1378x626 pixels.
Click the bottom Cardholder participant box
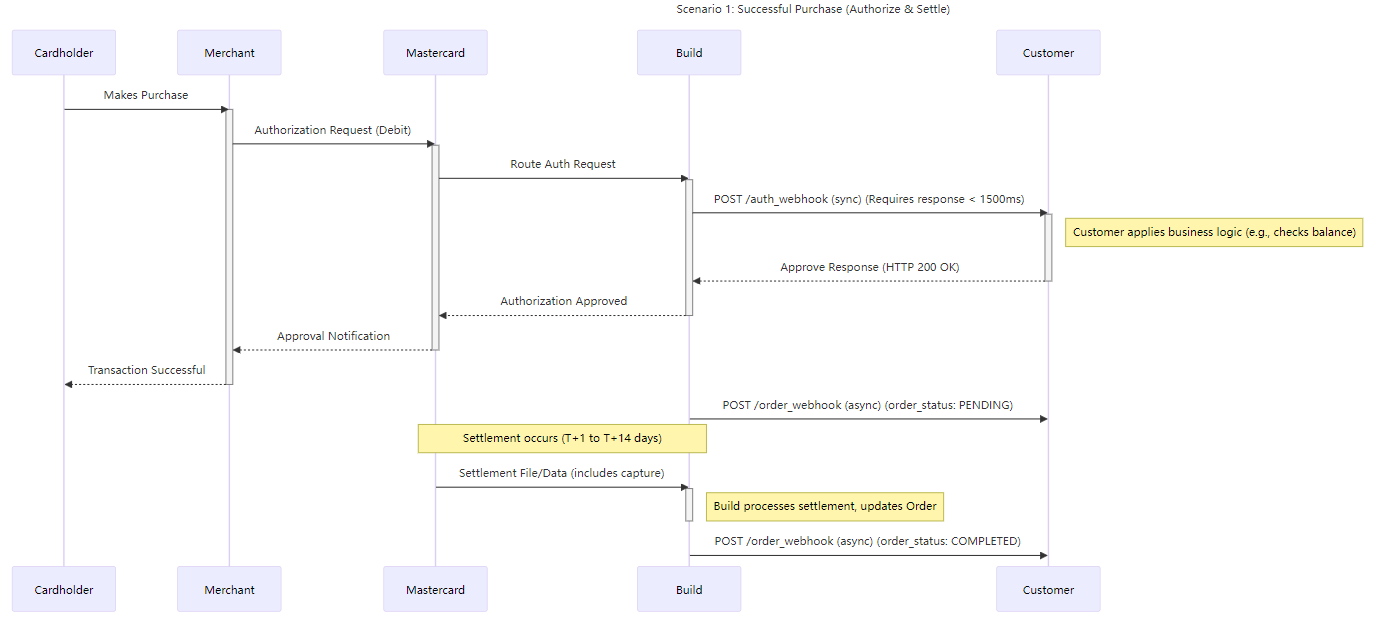click(x=64, y=590)
